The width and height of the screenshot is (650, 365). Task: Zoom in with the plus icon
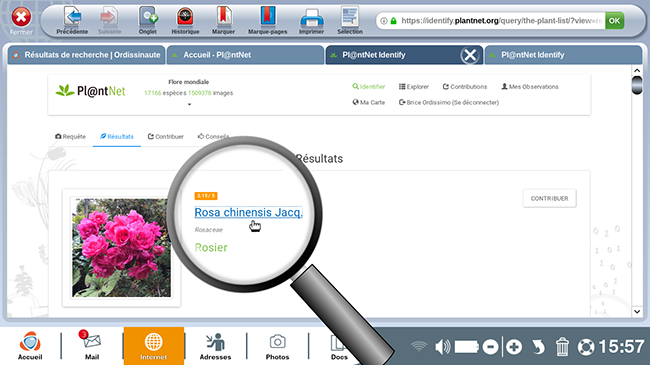(514, 347)
